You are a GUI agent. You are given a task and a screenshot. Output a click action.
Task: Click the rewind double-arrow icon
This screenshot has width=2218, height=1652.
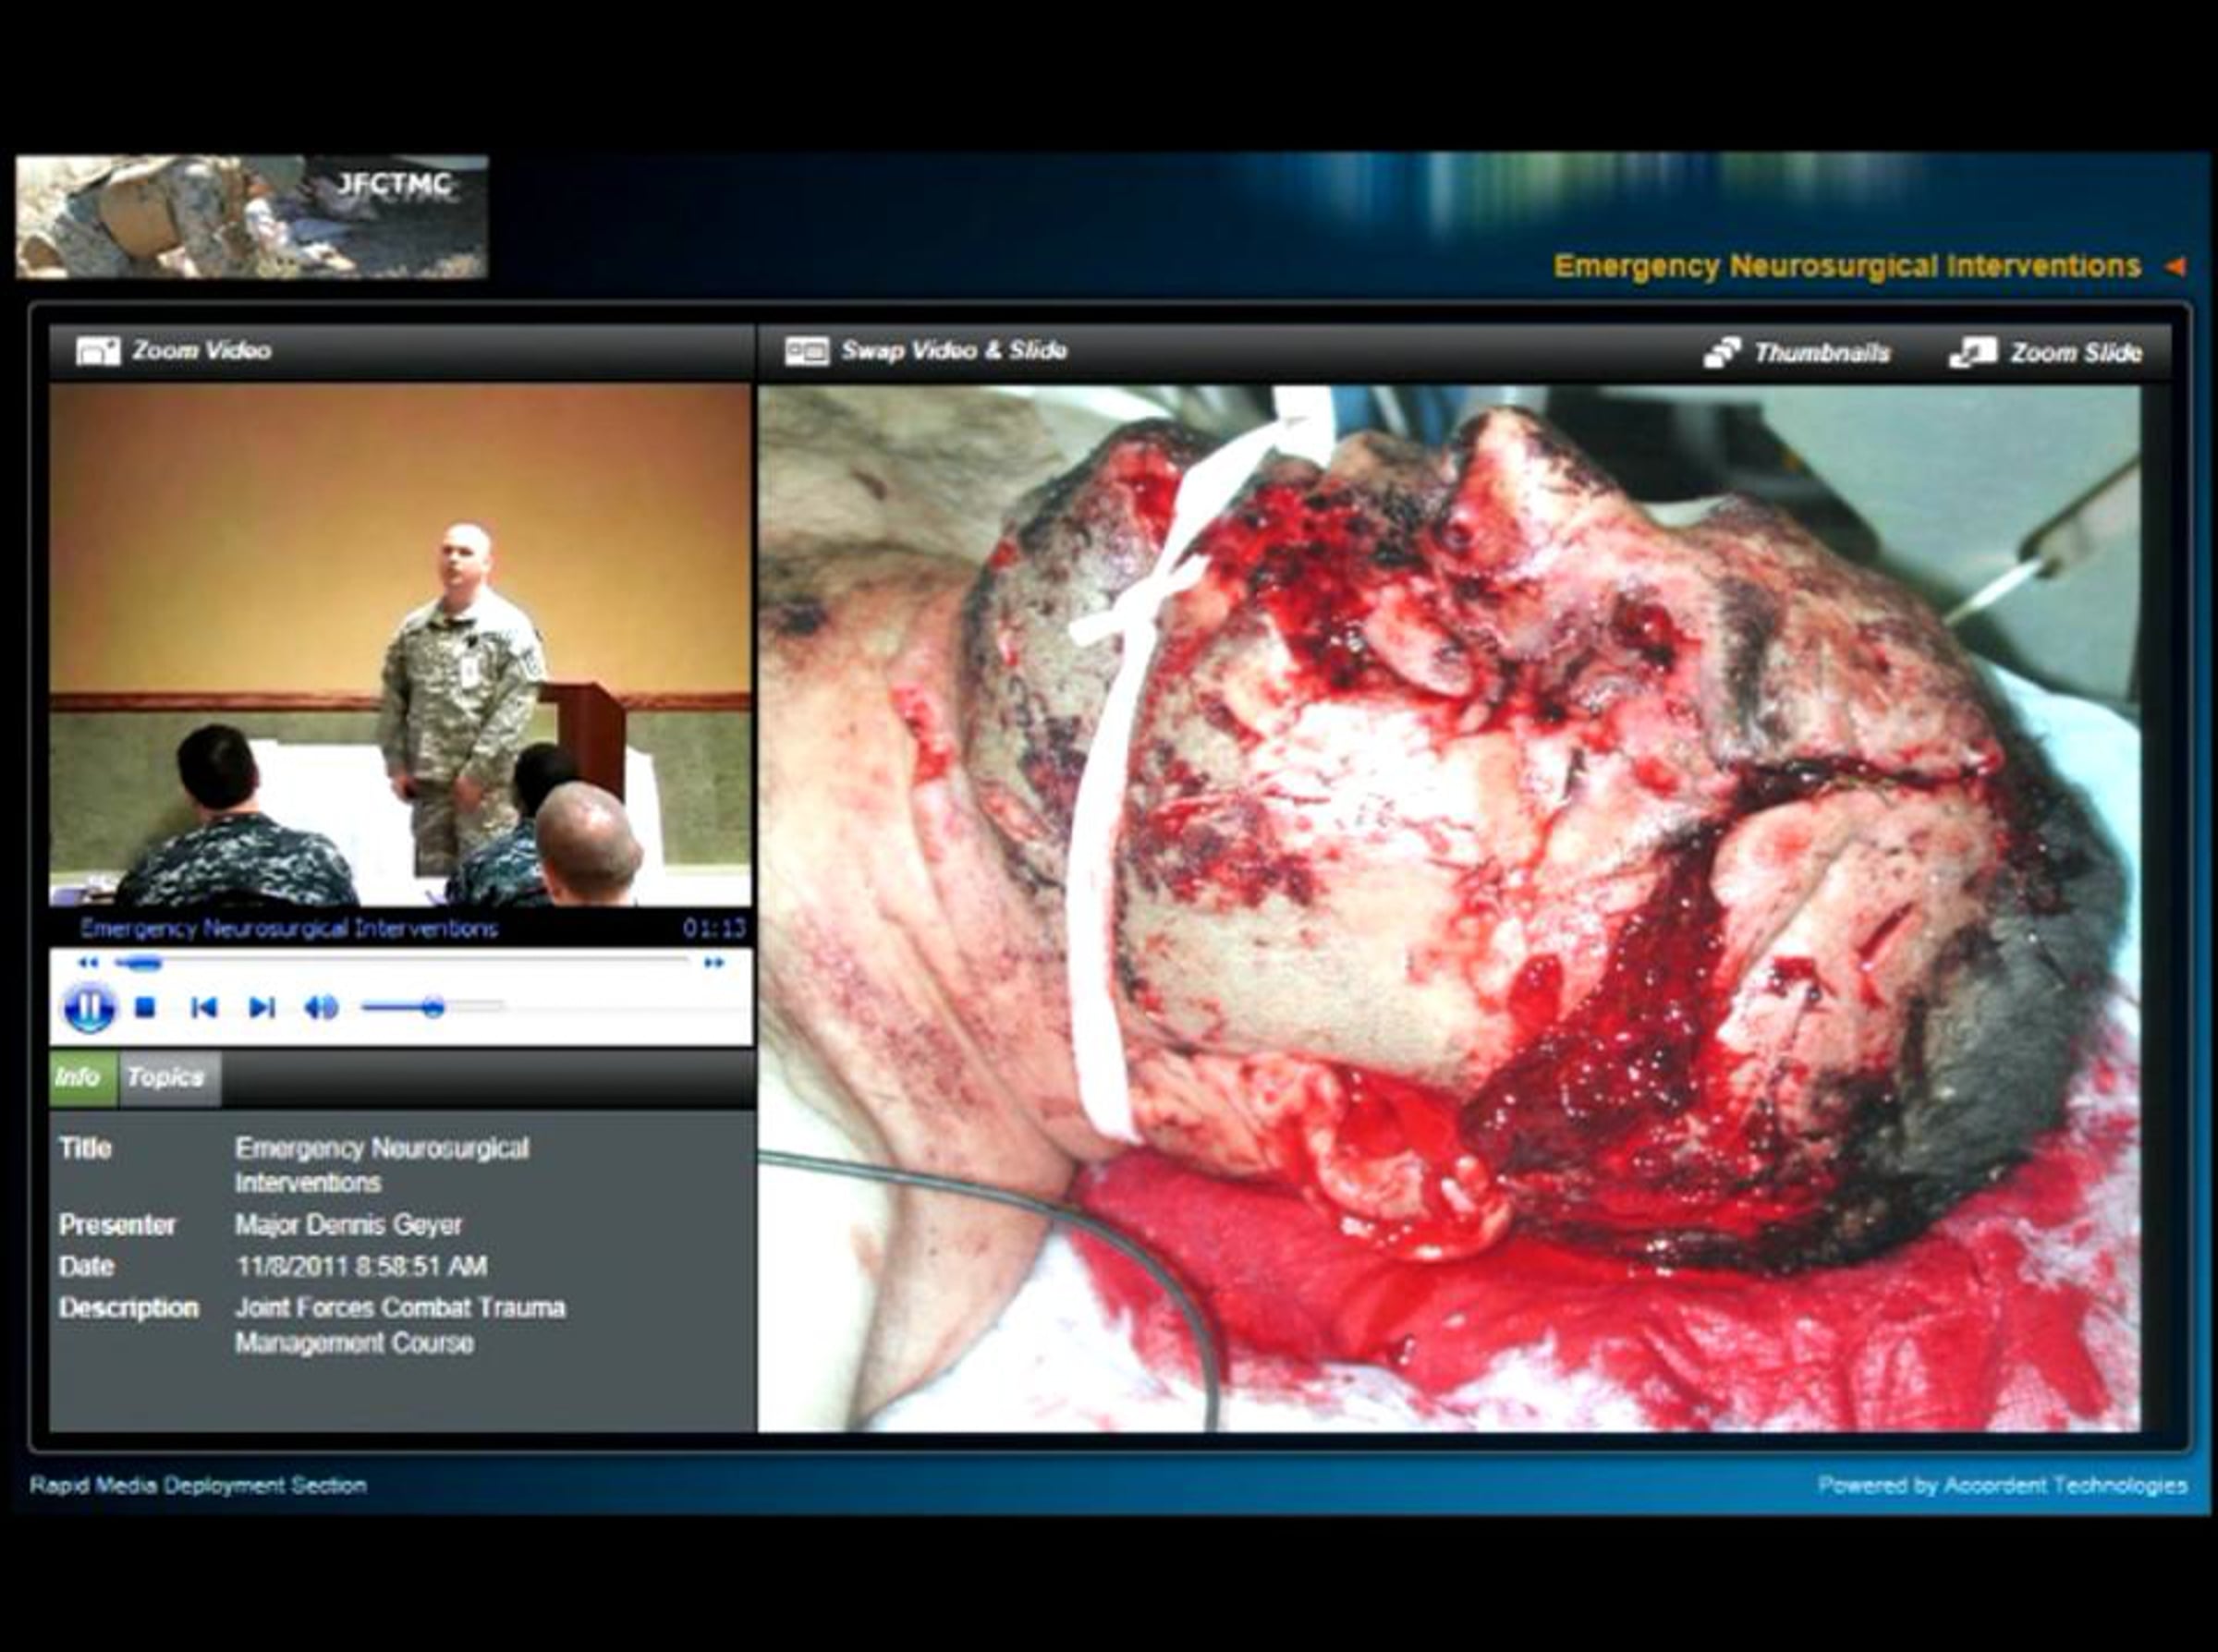click(88, 963)
